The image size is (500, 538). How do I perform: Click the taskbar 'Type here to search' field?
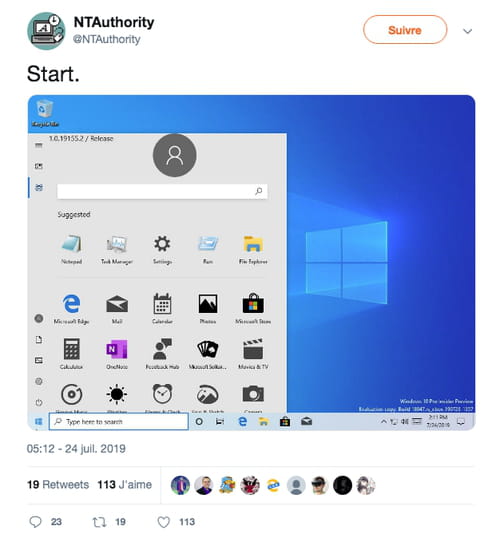pyautogui.click(x=119, y=421)
